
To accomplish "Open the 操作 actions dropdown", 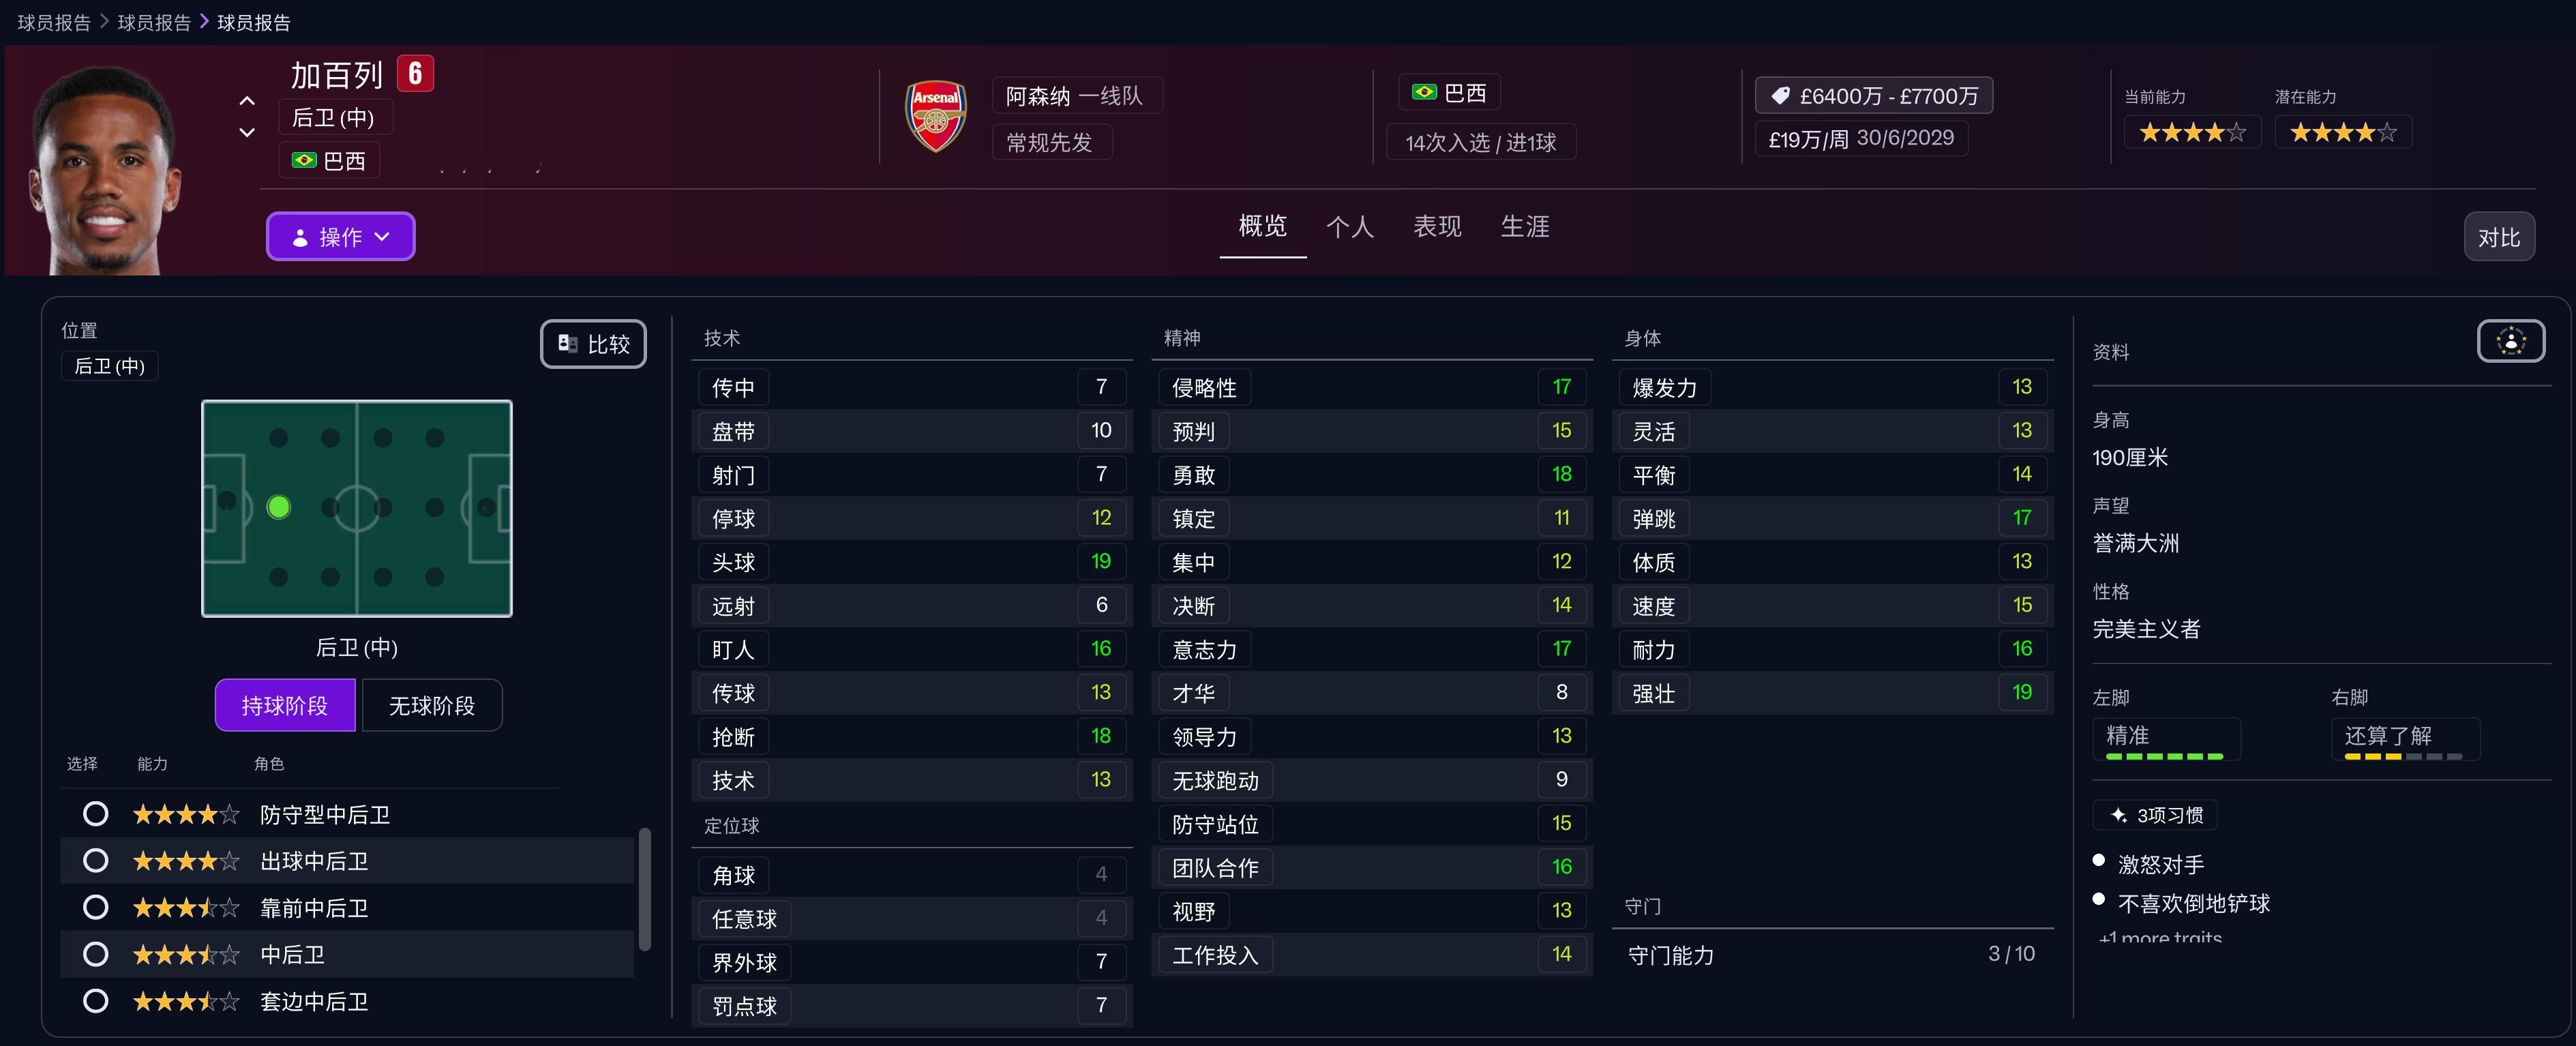I will 340,237.
